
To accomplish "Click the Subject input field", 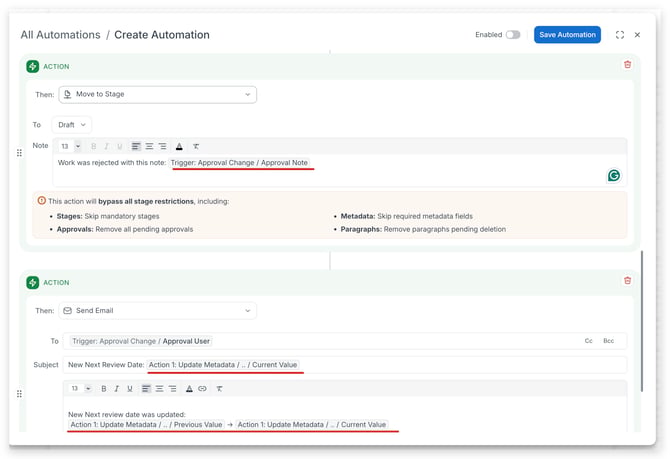I will [x=345, y=365].
